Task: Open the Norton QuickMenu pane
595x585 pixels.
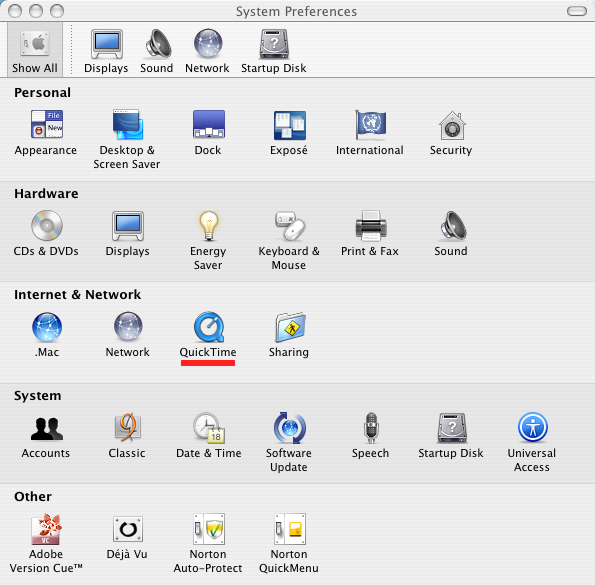Action: [x=289, y=543]
